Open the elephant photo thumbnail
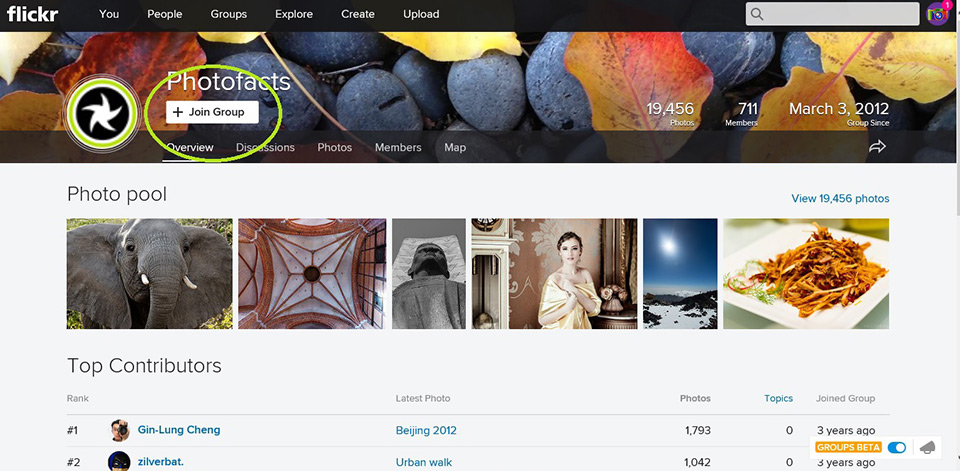Image resolution: width=960 pixels, height=471 pixels. (x=149, y=274)
